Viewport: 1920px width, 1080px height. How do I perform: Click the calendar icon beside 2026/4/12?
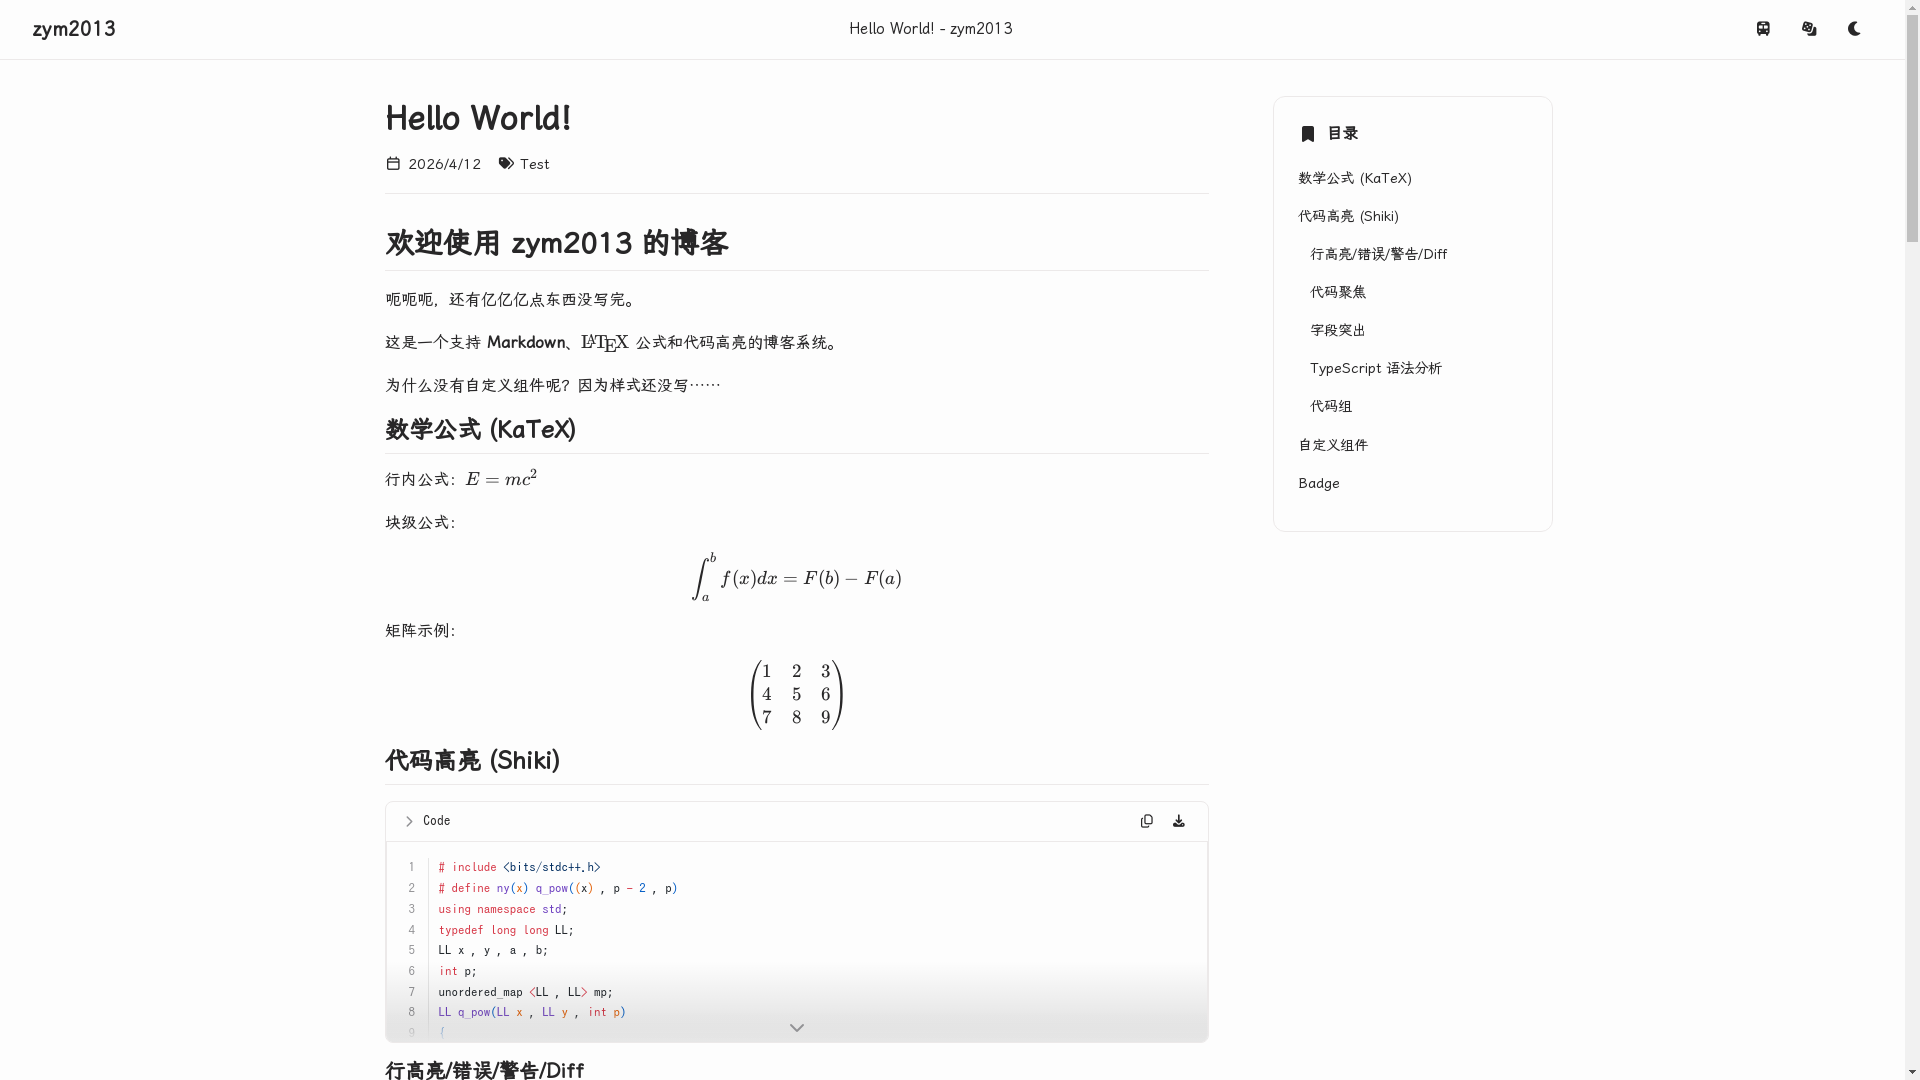(393, 163)
